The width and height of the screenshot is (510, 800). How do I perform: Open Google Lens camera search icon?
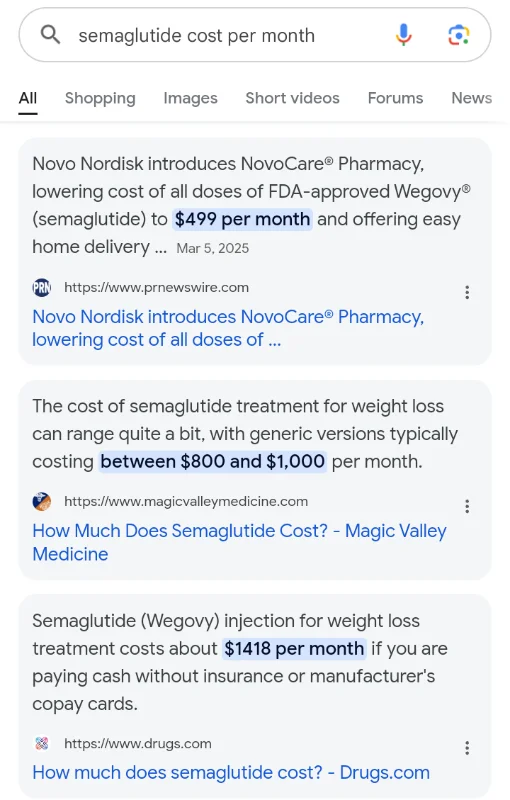[458, 35]
